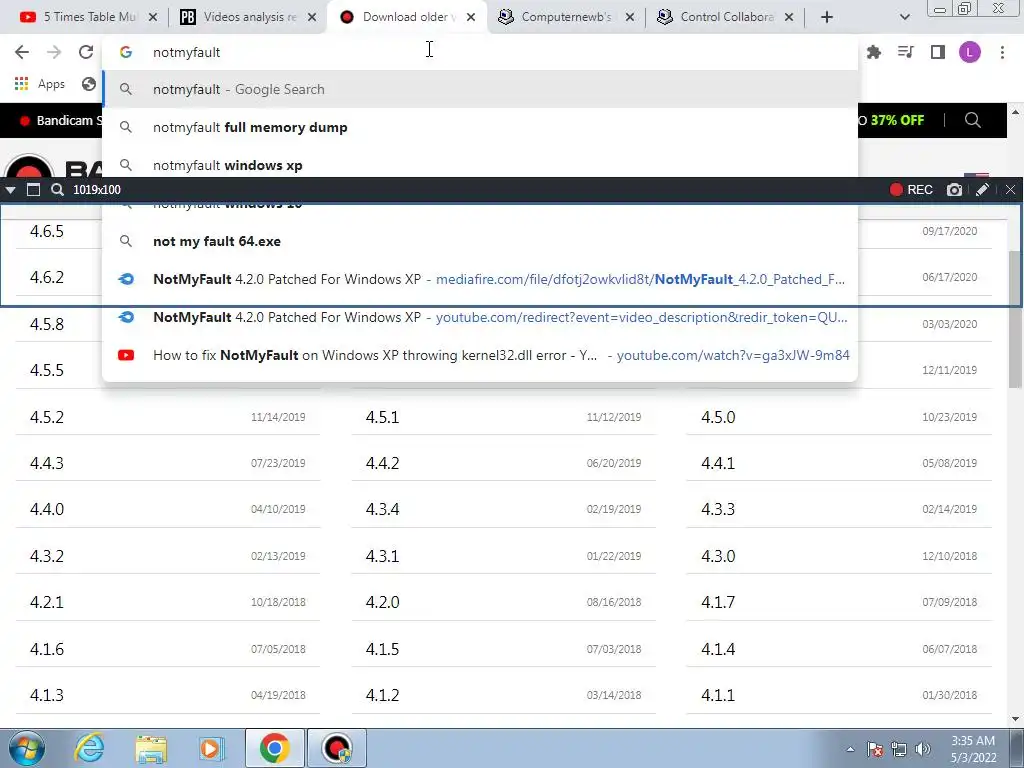Close the 5 Times Table tab

153,17
